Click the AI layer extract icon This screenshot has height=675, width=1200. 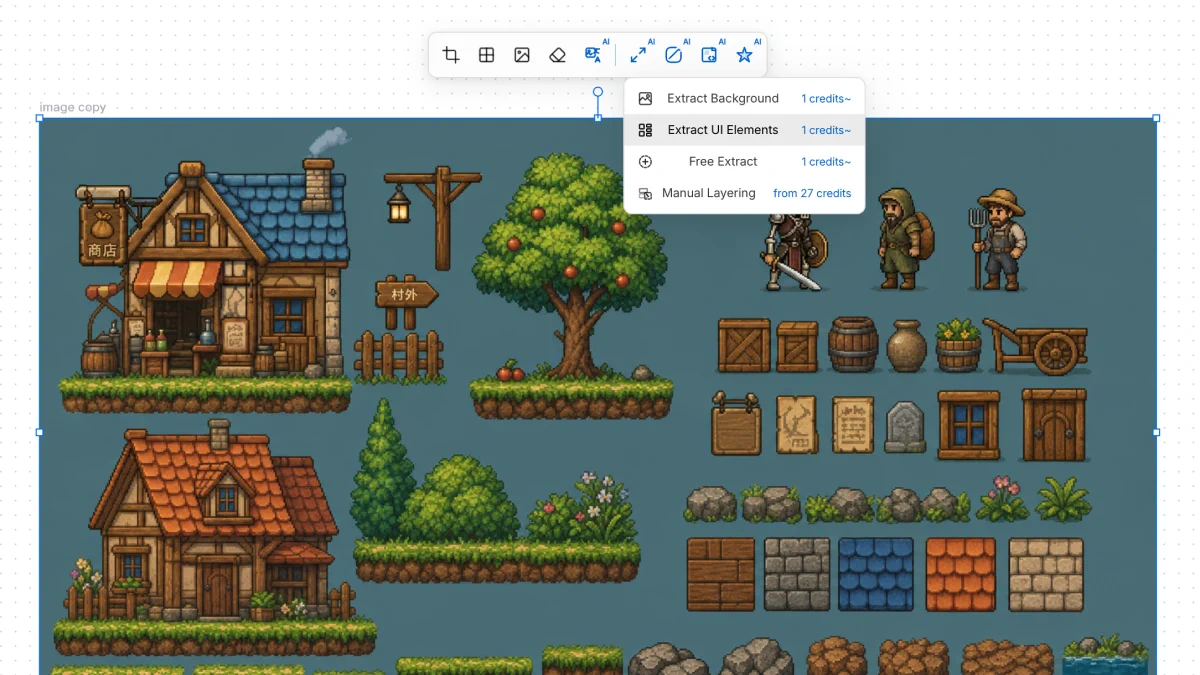(x=709, y=55)
